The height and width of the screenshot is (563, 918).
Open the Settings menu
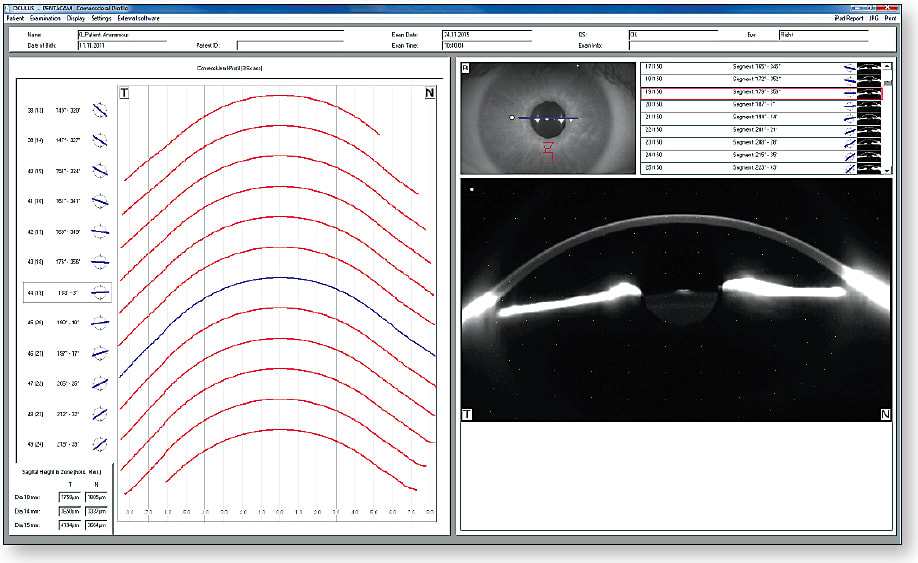pyautogui.click(x=101, y=18)
